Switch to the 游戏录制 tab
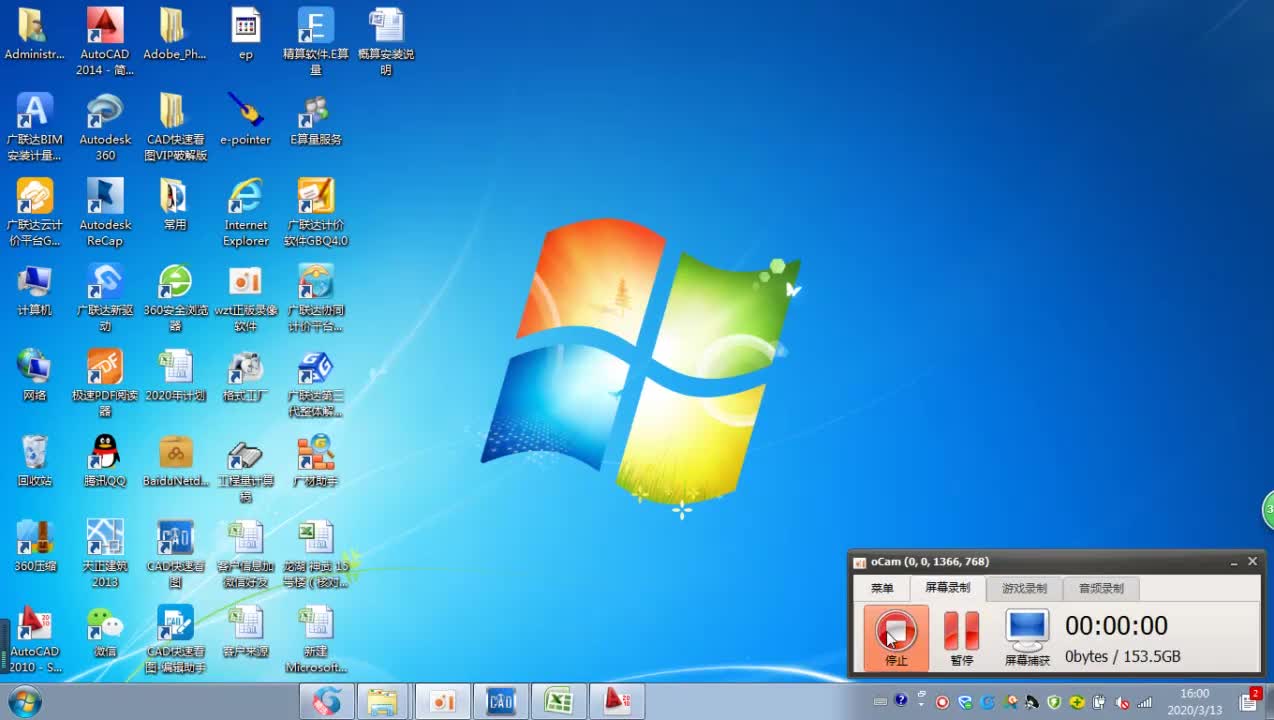The image size is (1274, 720). (x=1024, y=588)
